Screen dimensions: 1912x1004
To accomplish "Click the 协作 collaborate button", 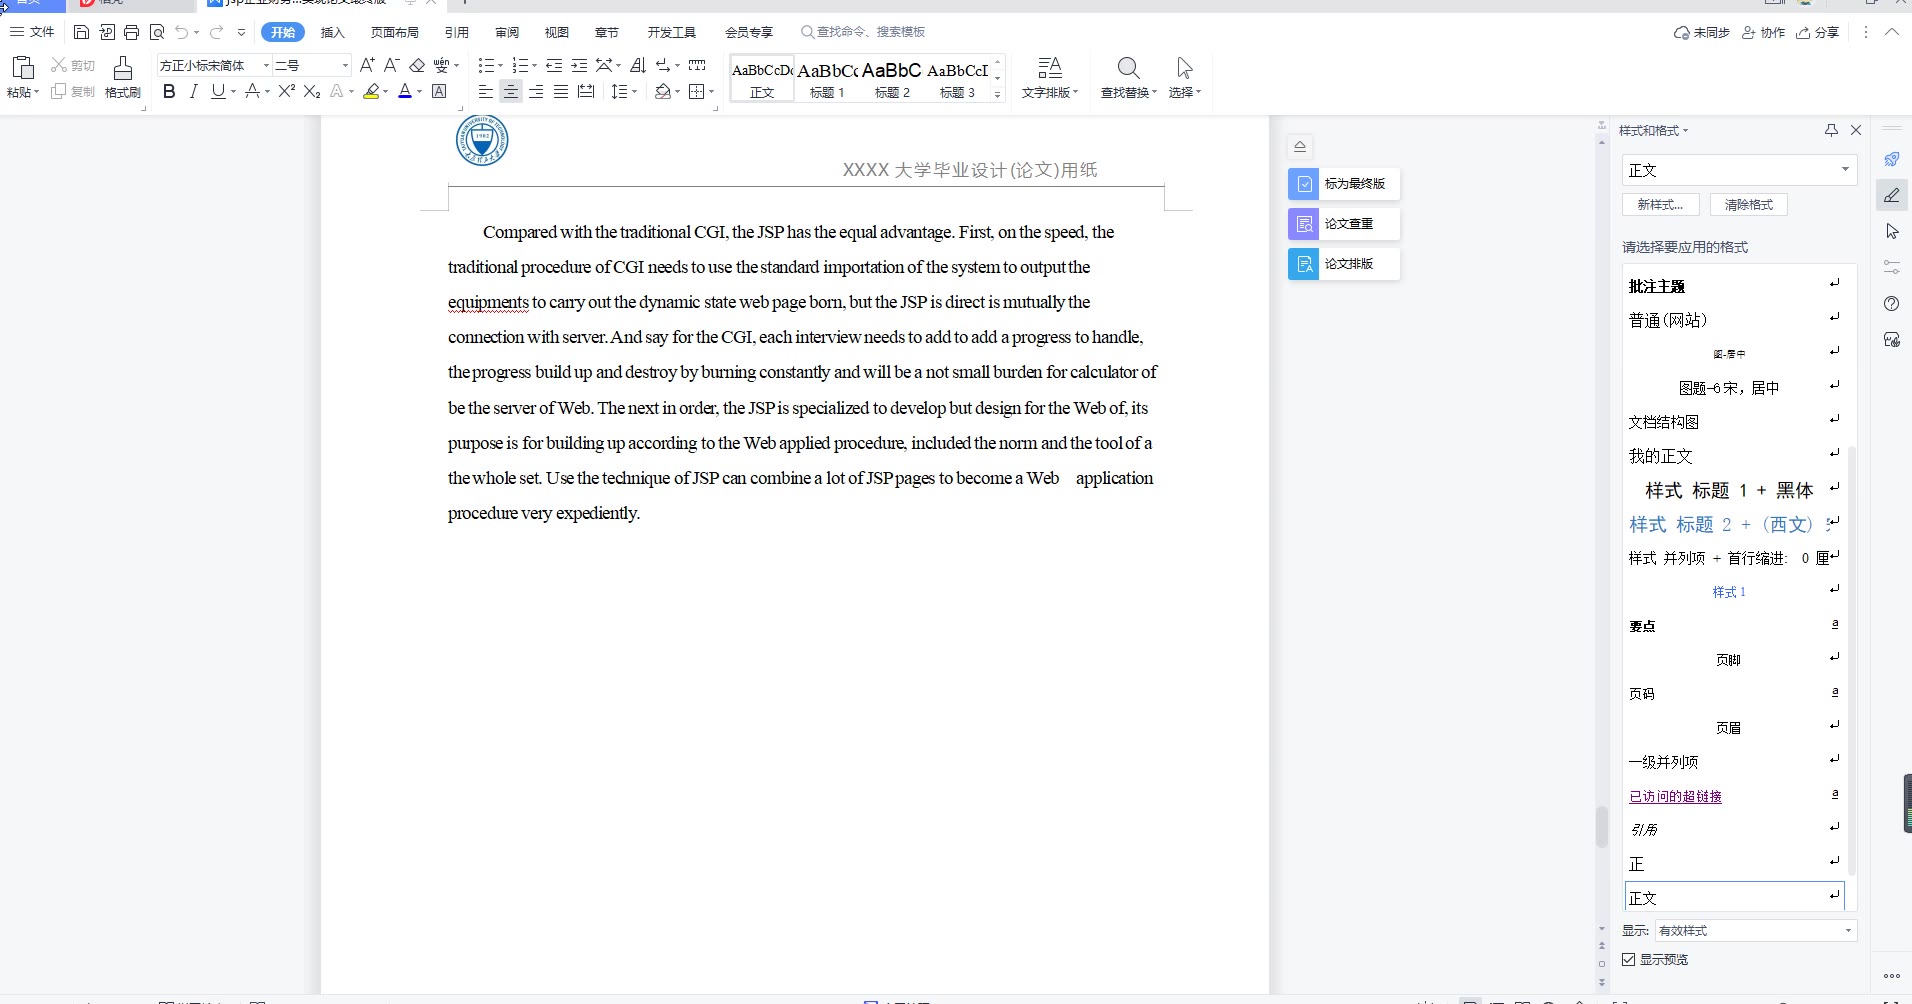I will click(x=1763, y=32).
